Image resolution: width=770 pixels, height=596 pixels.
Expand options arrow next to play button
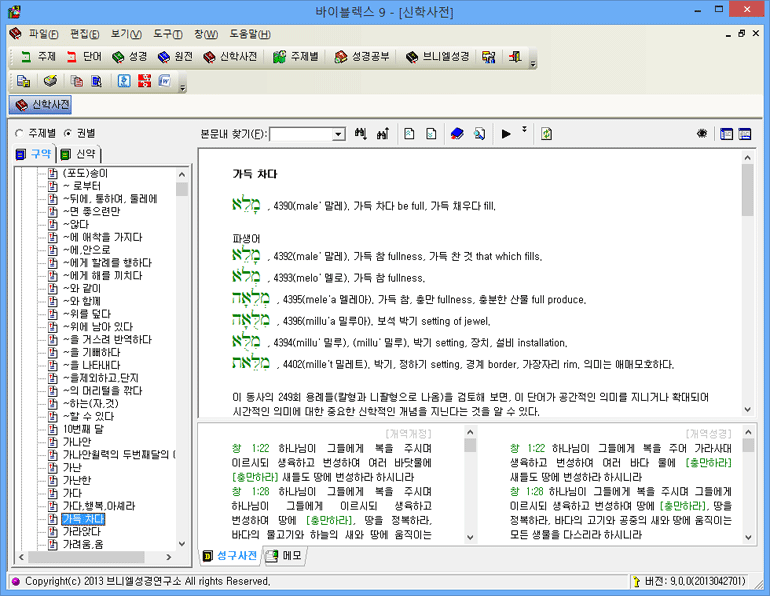click(x=524, y=129)
